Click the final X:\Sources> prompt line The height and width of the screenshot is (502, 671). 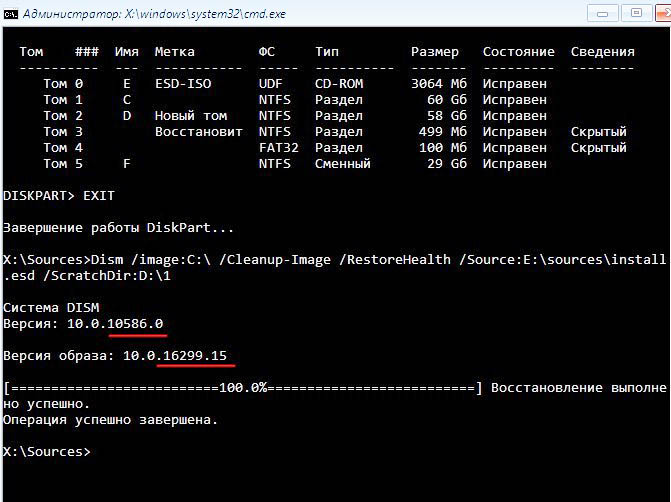point(46,452)
